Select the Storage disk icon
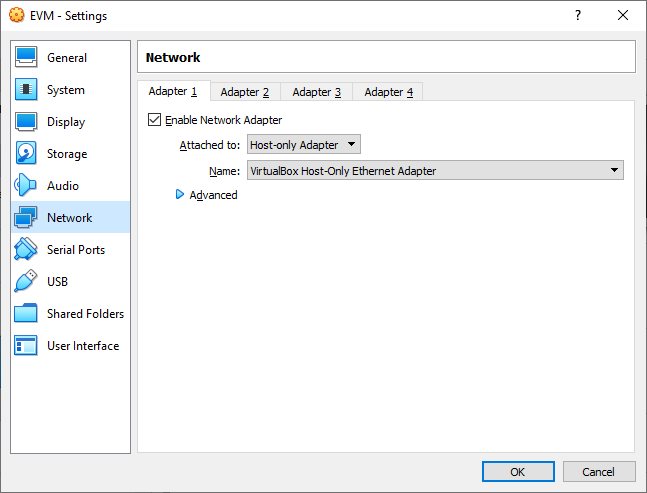Viewport: 647px width, 493px height. [27, 154]
